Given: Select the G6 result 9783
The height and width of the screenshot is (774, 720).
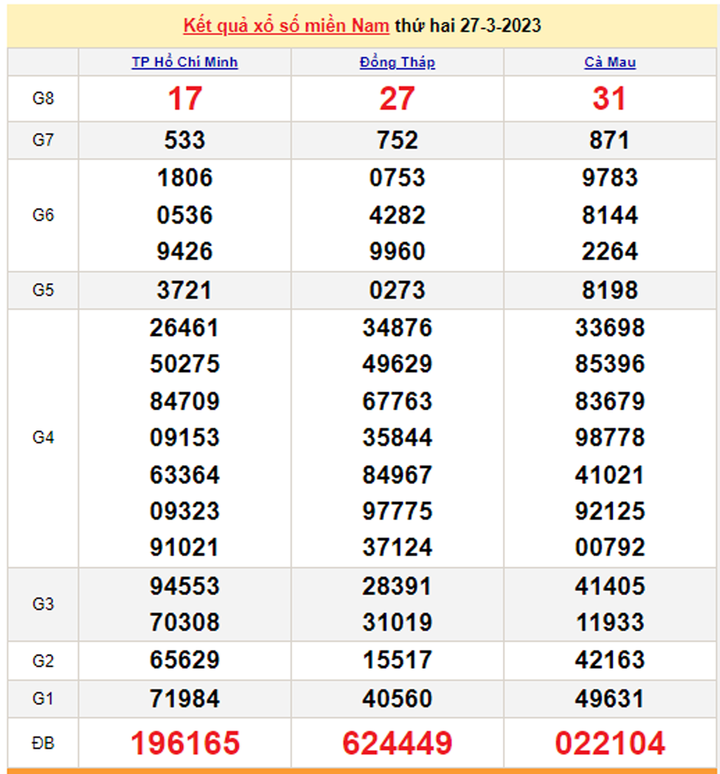Looking at the screenshot, I should [x=610, y=178].
